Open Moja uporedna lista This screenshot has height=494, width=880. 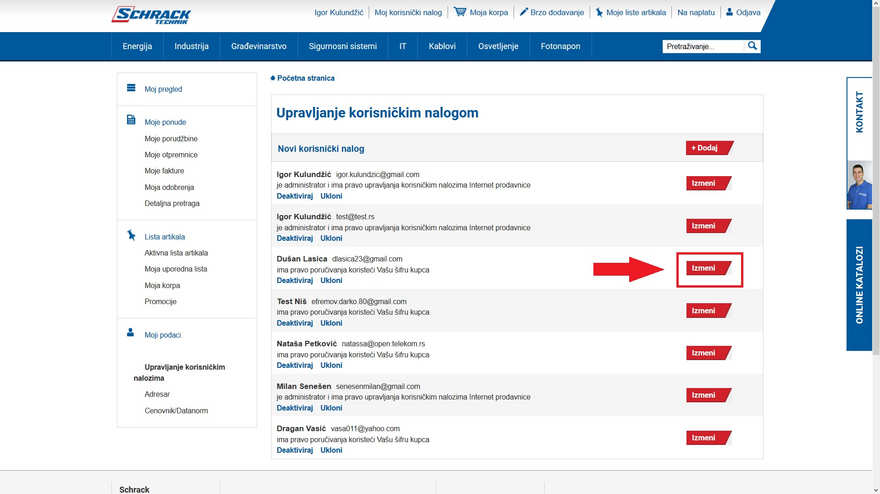click(x=176, y=269)
